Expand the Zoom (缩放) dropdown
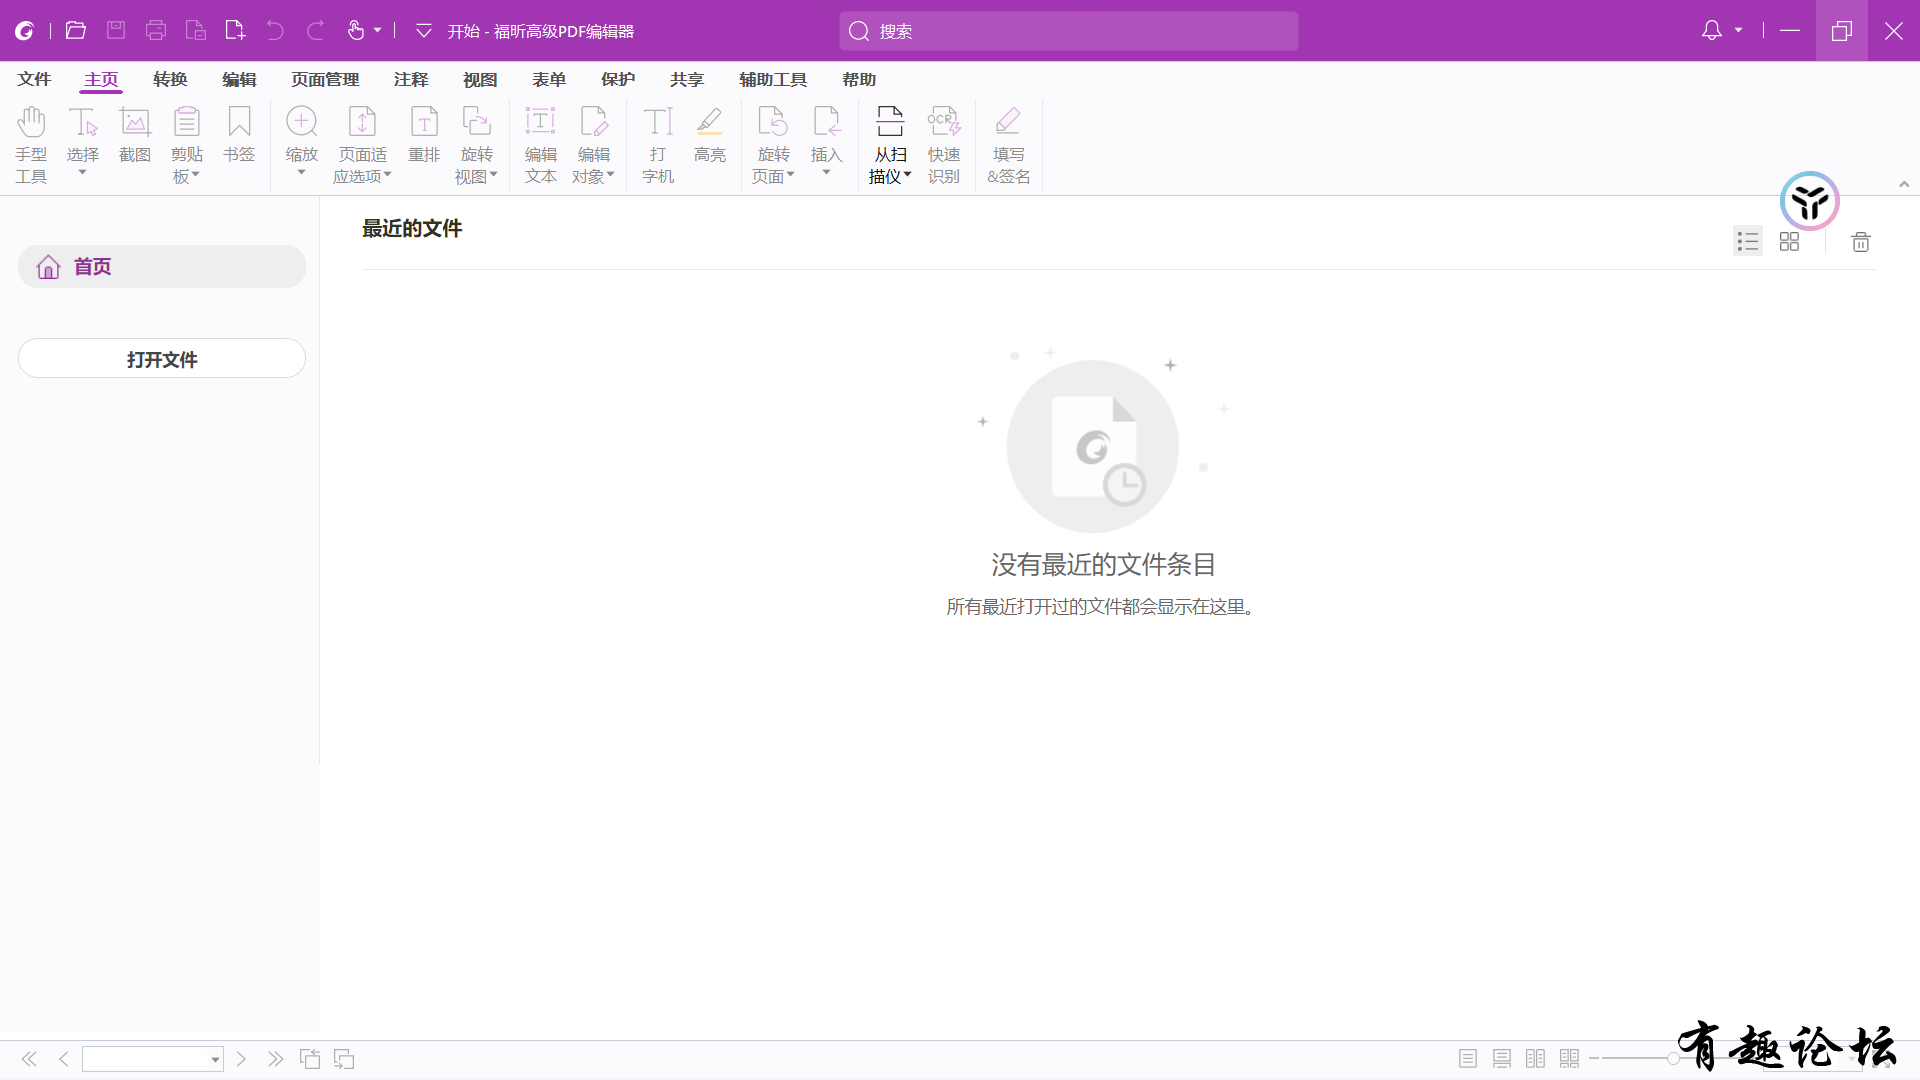Screen dimensions: 1920x1080 [x=301, y=173]
